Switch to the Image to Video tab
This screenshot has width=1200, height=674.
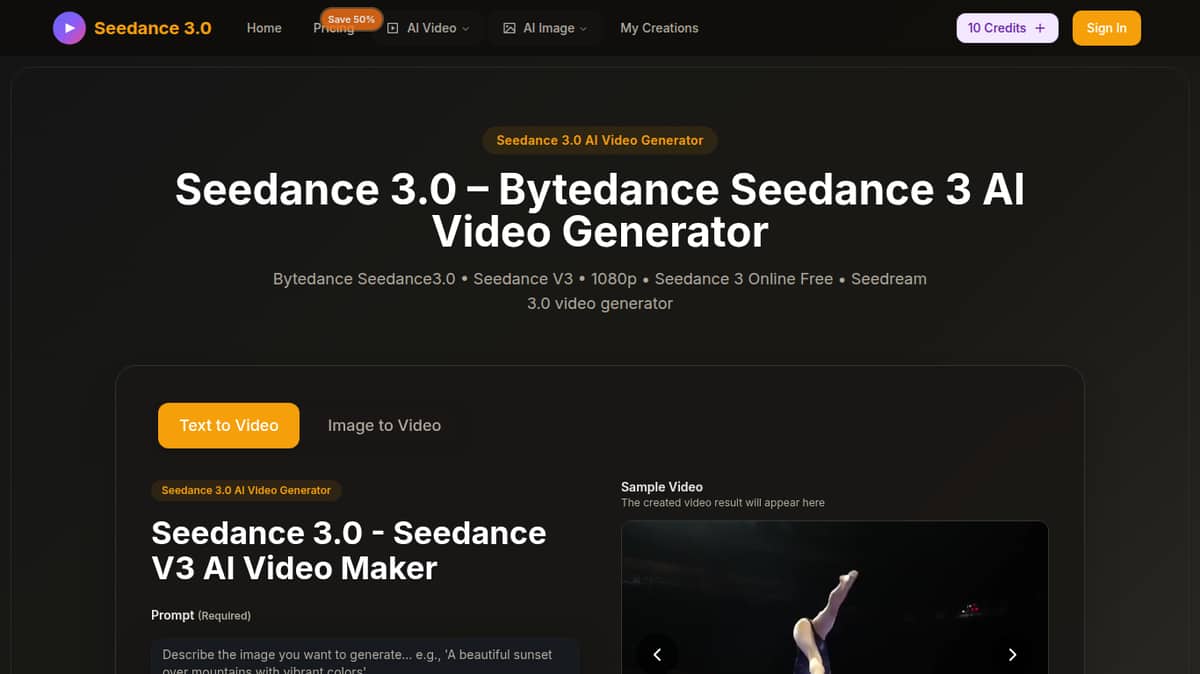coord(384,425)
